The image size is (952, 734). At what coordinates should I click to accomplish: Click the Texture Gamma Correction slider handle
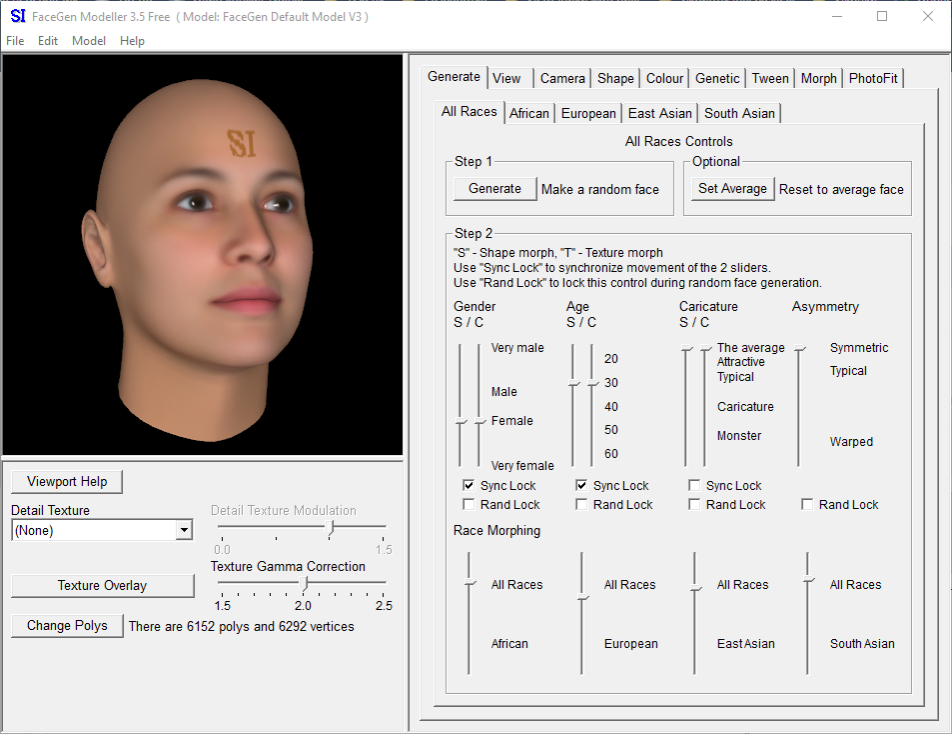(x=304, y=582)
